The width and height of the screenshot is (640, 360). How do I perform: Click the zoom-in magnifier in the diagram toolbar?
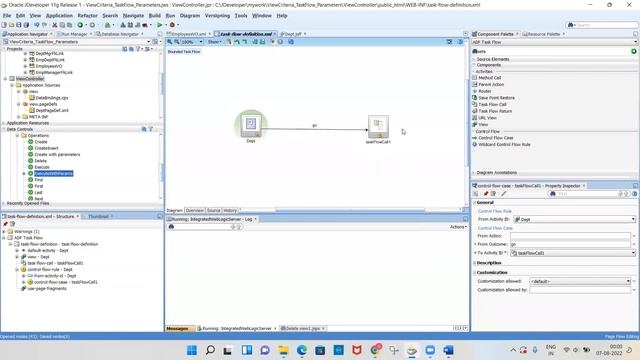pos(170,42)
